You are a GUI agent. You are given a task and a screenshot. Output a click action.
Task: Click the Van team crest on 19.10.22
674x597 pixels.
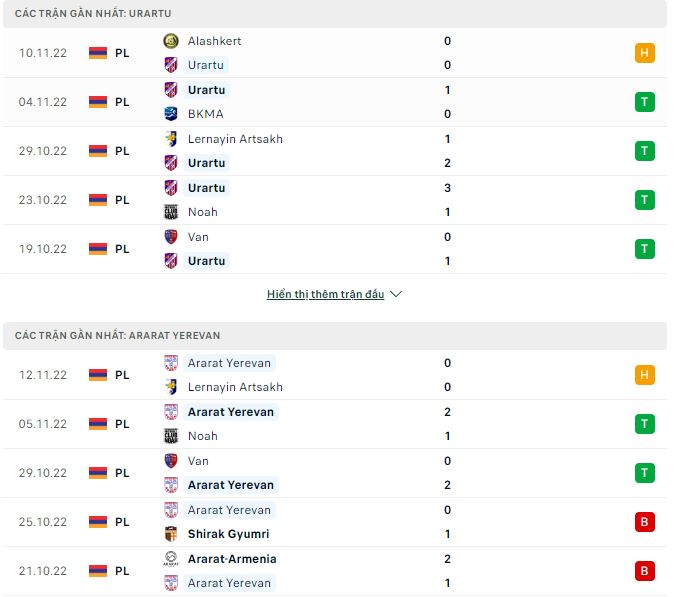pos(171,237)
